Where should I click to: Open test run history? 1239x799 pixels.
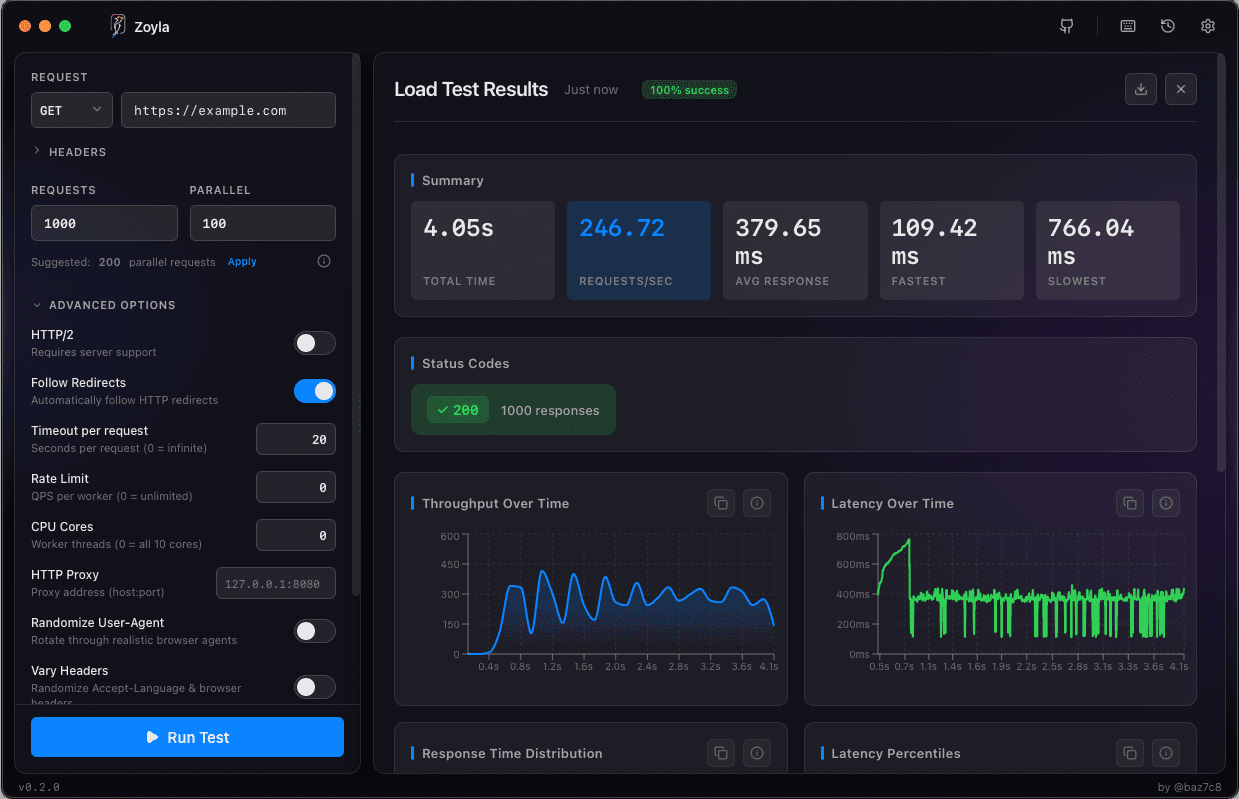click(x=1167, y=26)
